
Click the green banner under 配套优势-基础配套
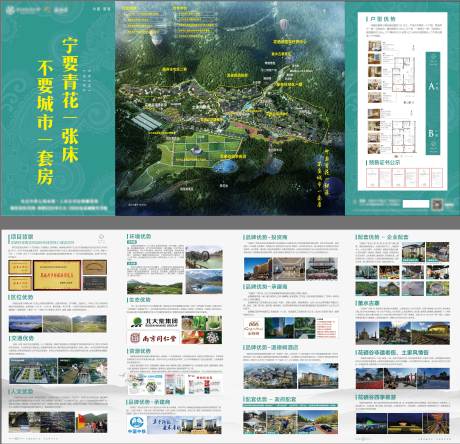coord(290,406)
